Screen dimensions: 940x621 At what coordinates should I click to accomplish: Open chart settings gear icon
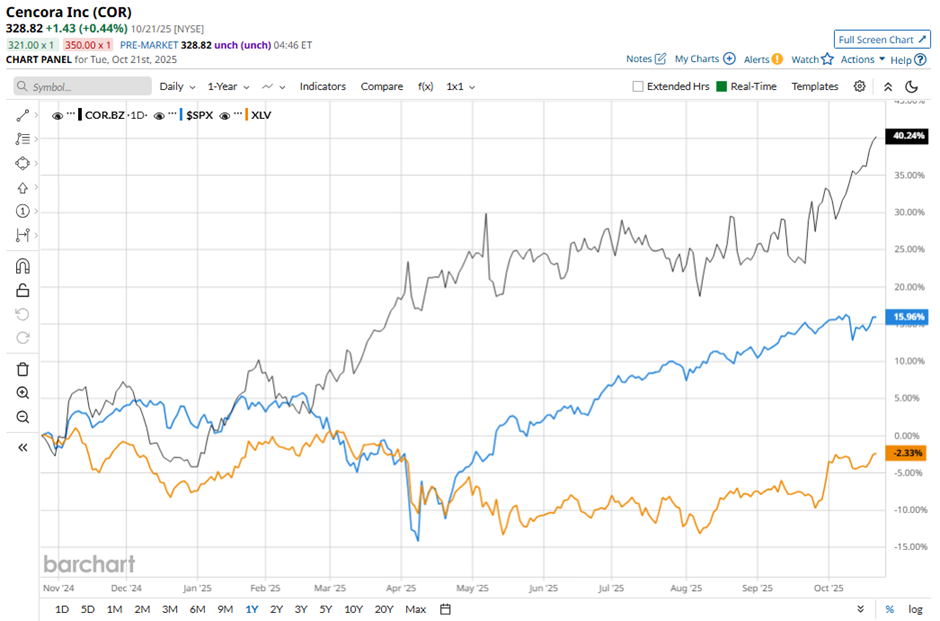click(859, 86)
